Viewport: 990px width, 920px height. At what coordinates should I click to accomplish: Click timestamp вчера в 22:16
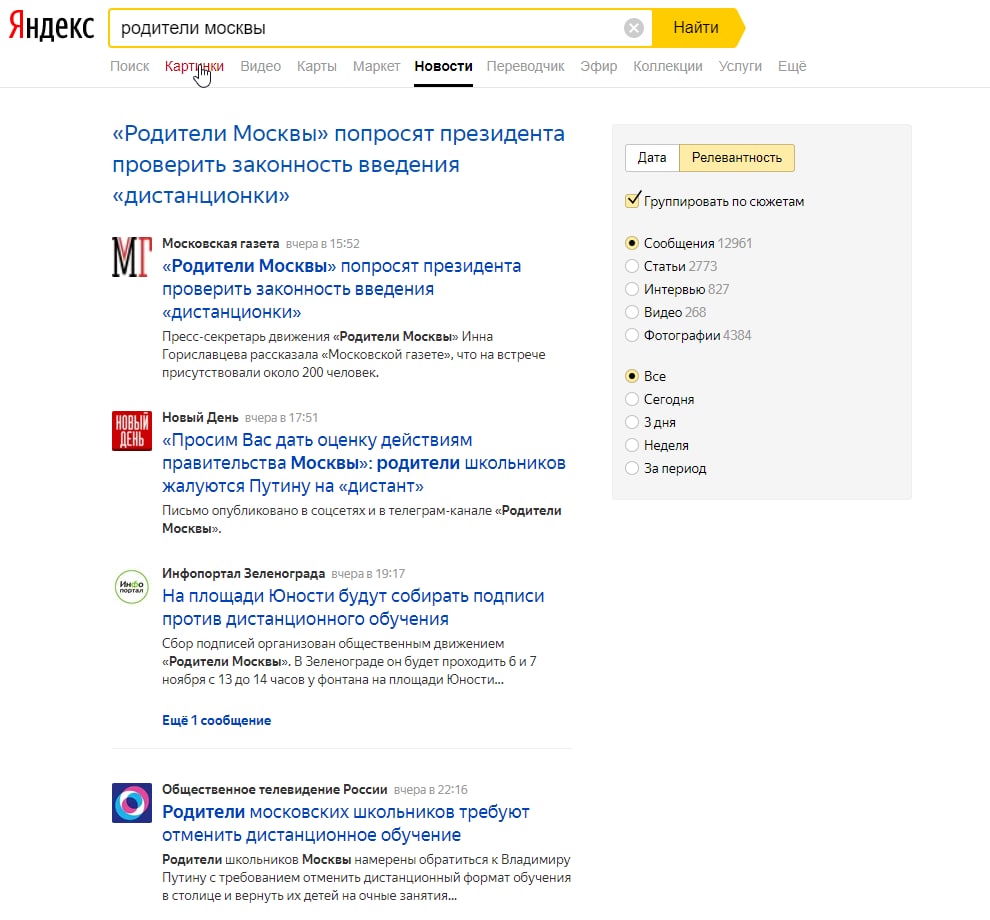(431, 789)
